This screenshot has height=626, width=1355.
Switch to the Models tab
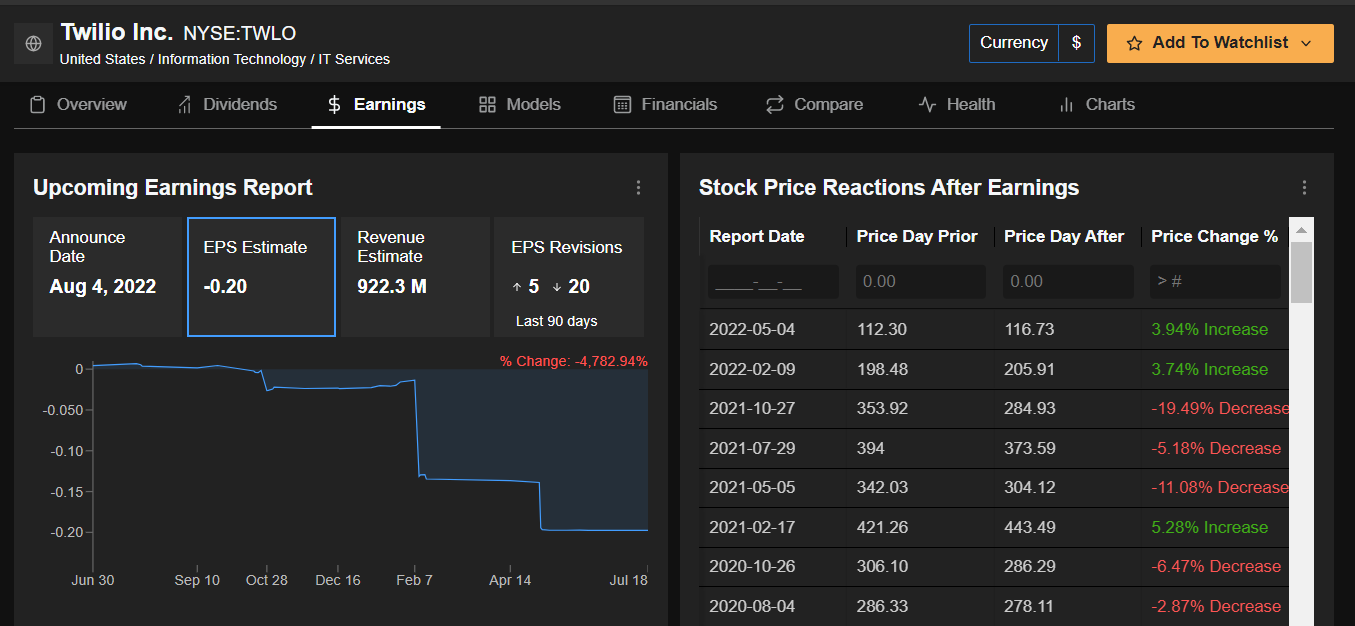click(x=520, y=105)
